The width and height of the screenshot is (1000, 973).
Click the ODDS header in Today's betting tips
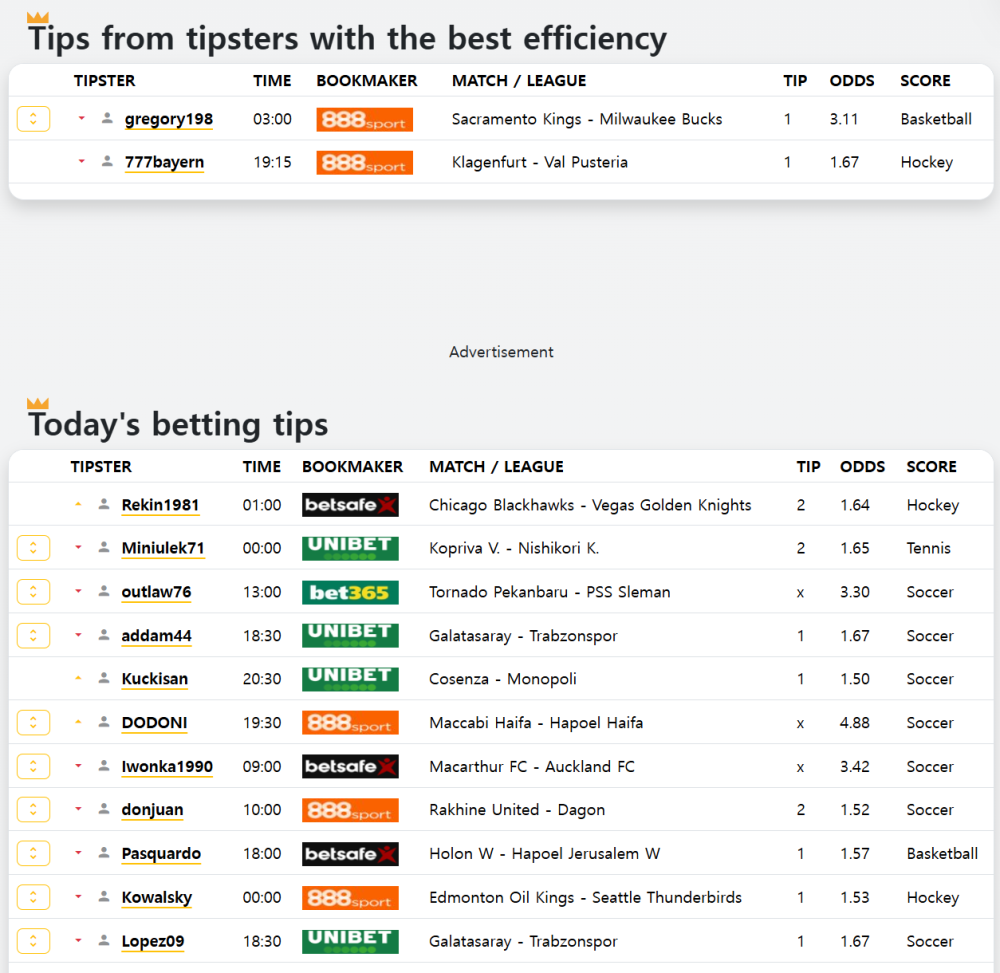pos(862,467)
